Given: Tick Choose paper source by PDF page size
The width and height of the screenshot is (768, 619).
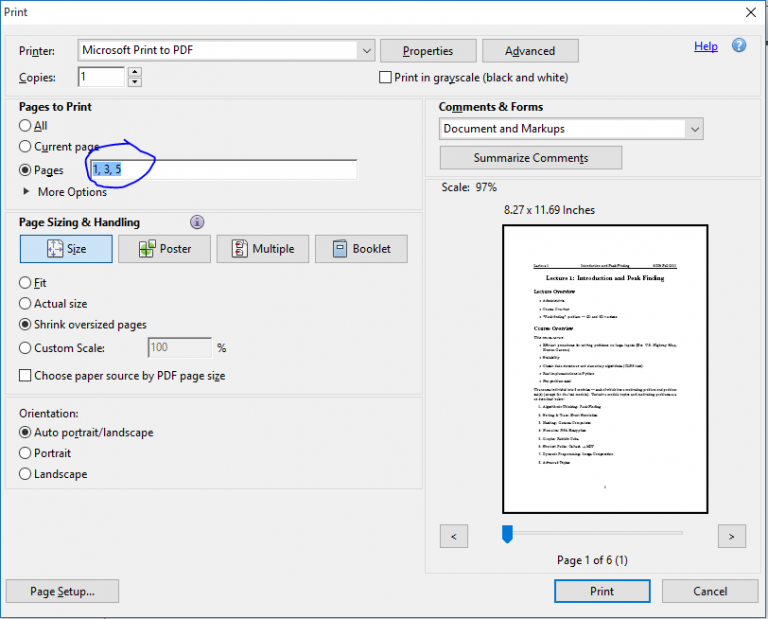Looking at the screenshot, I should (26, 376).
